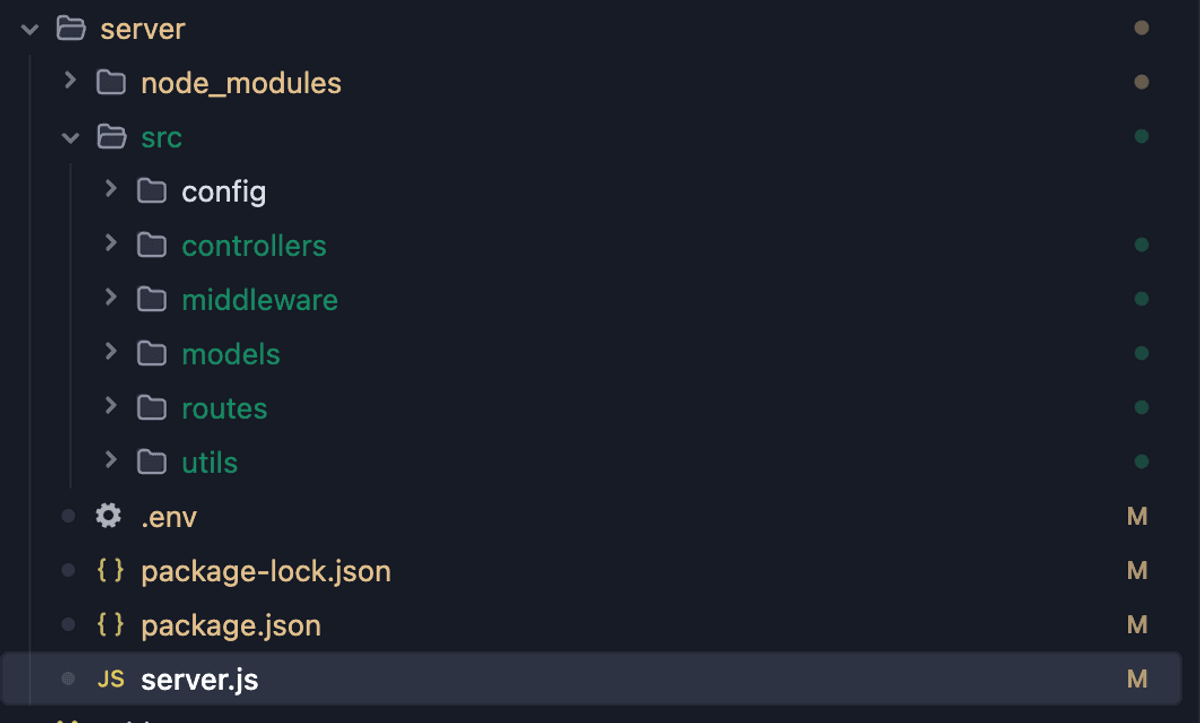Select the .env file name
This screenshot has width=1200, height=723.
click(x=169, y=517)
